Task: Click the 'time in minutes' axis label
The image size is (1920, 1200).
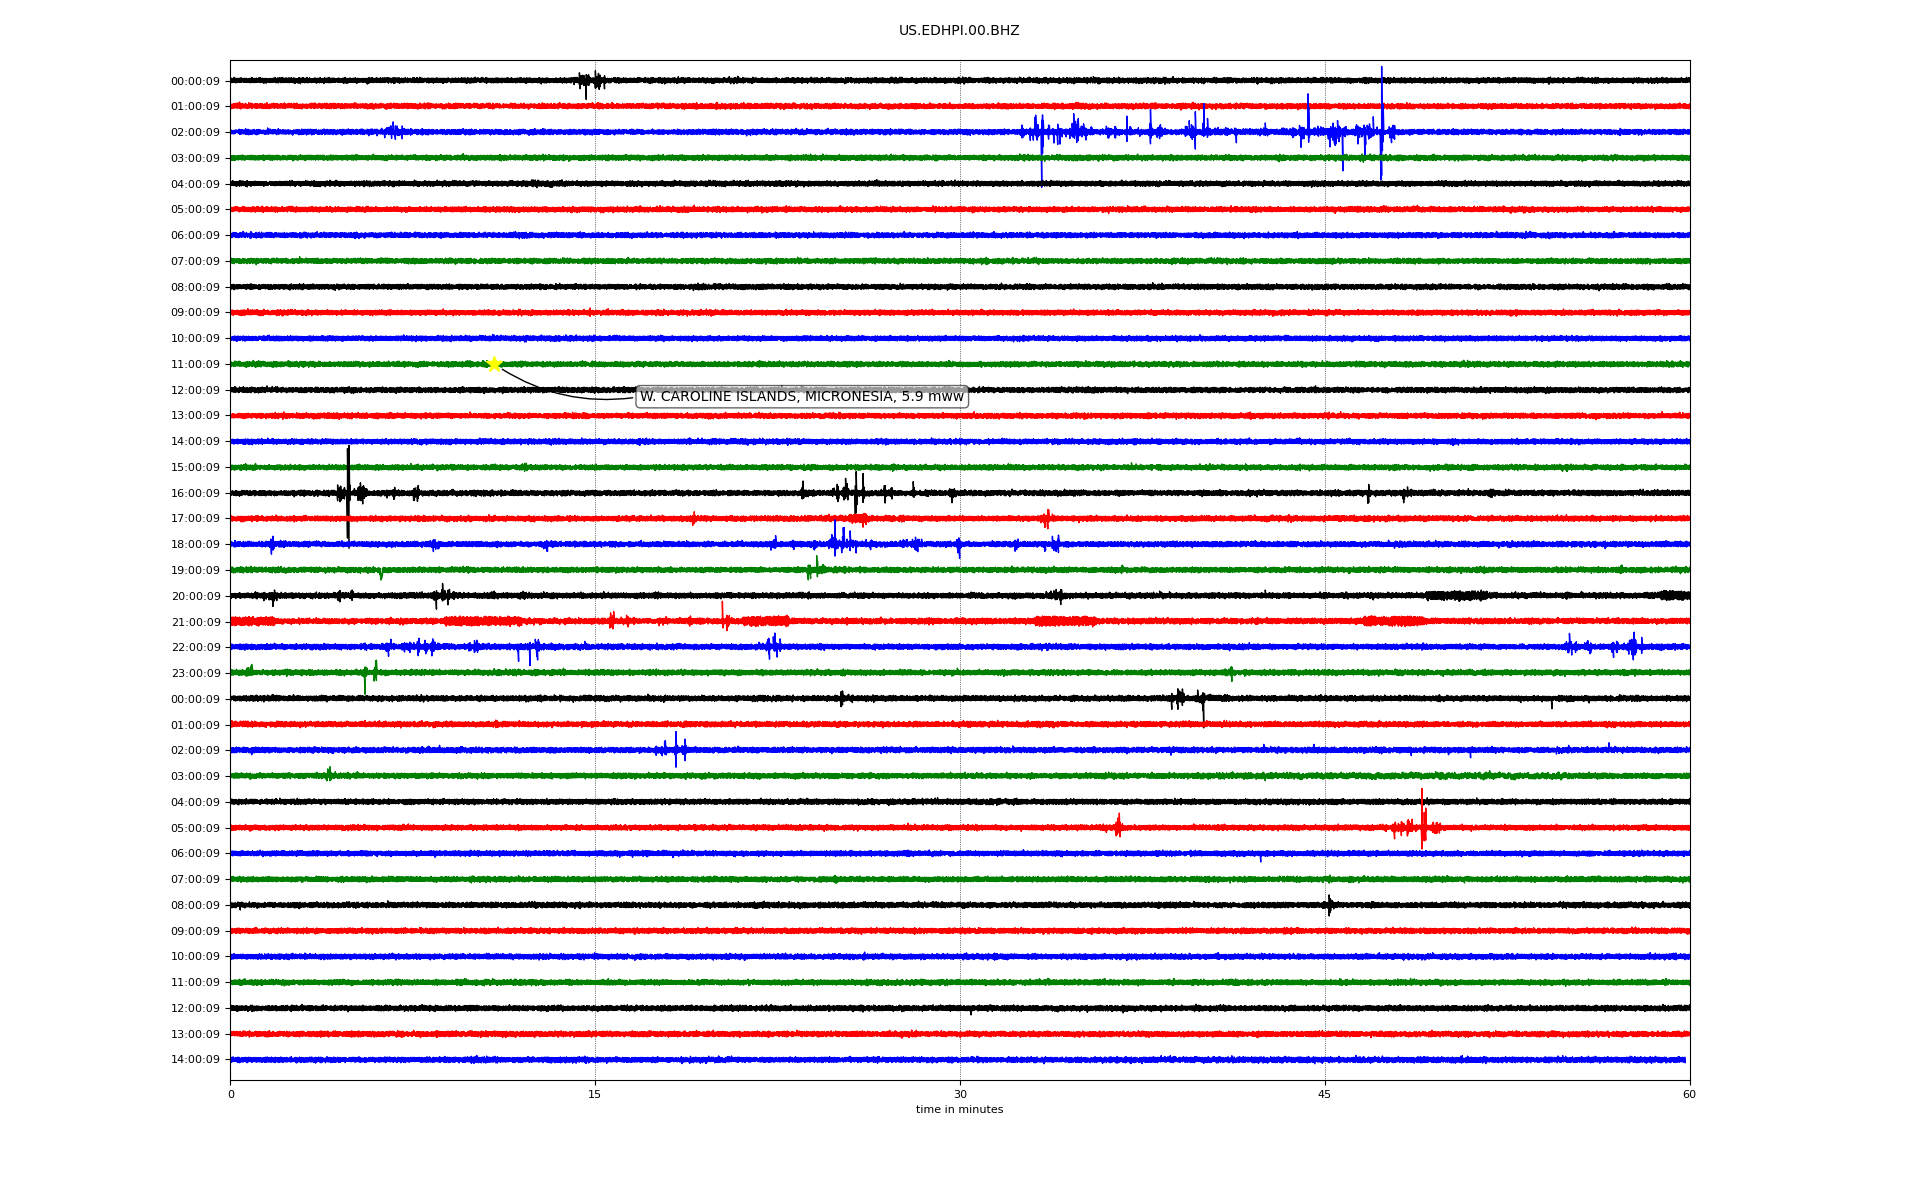Action: (958, 1110)
